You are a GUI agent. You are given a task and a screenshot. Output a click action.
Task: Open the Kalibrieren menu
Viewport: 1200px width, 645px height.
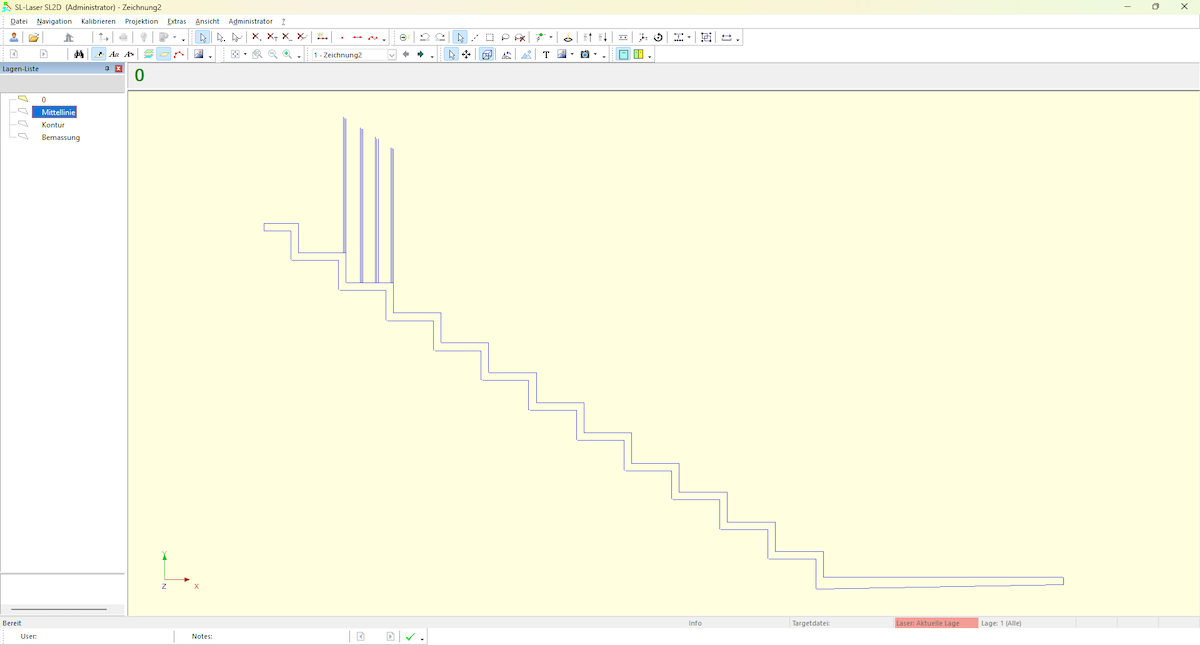pyautogui.click(x=97, y=21)
